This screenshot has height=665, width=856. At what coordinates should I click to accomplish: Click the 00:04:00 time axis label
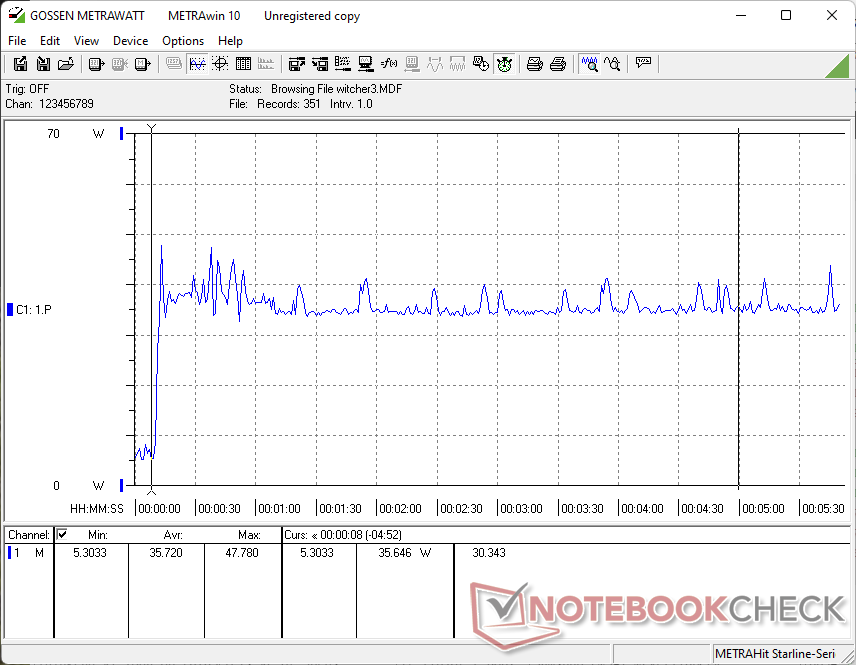(x=643, y=509)
